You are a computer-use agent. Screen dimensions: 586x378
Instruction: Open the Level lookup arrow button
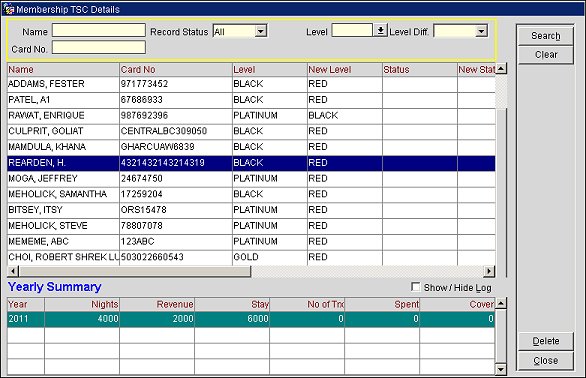(380, 31)
